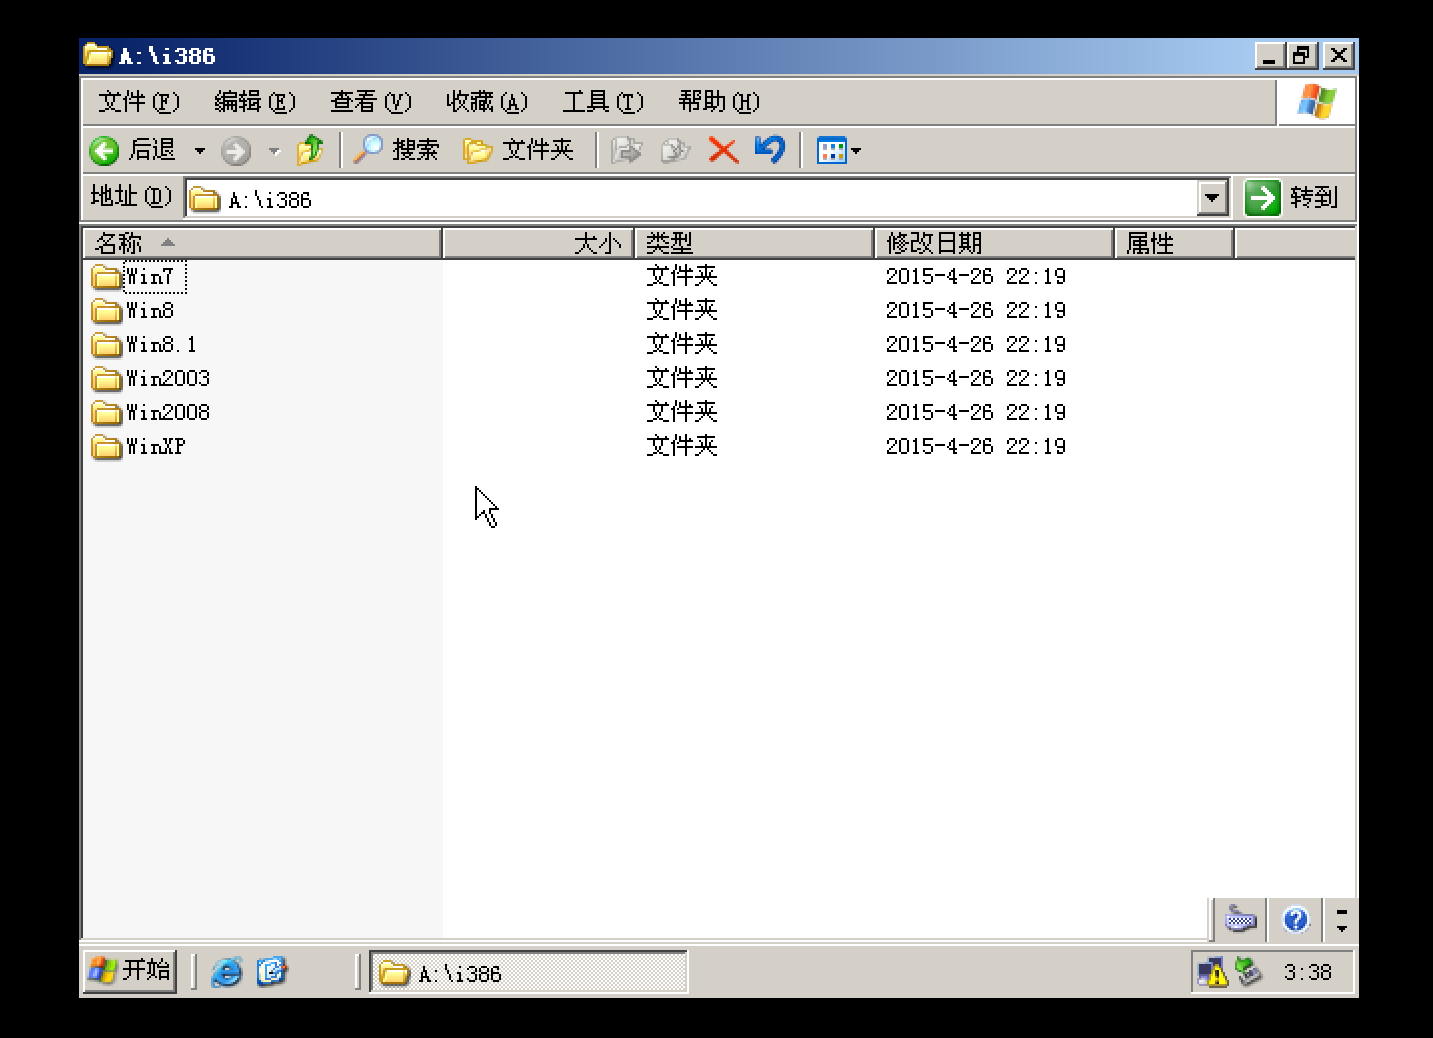Image resolution: width=1433 pixels, height=1038 pixels.
Task: Restore down the A:\i386 window
Action: pyautogui.click(x=1302, y=56)
